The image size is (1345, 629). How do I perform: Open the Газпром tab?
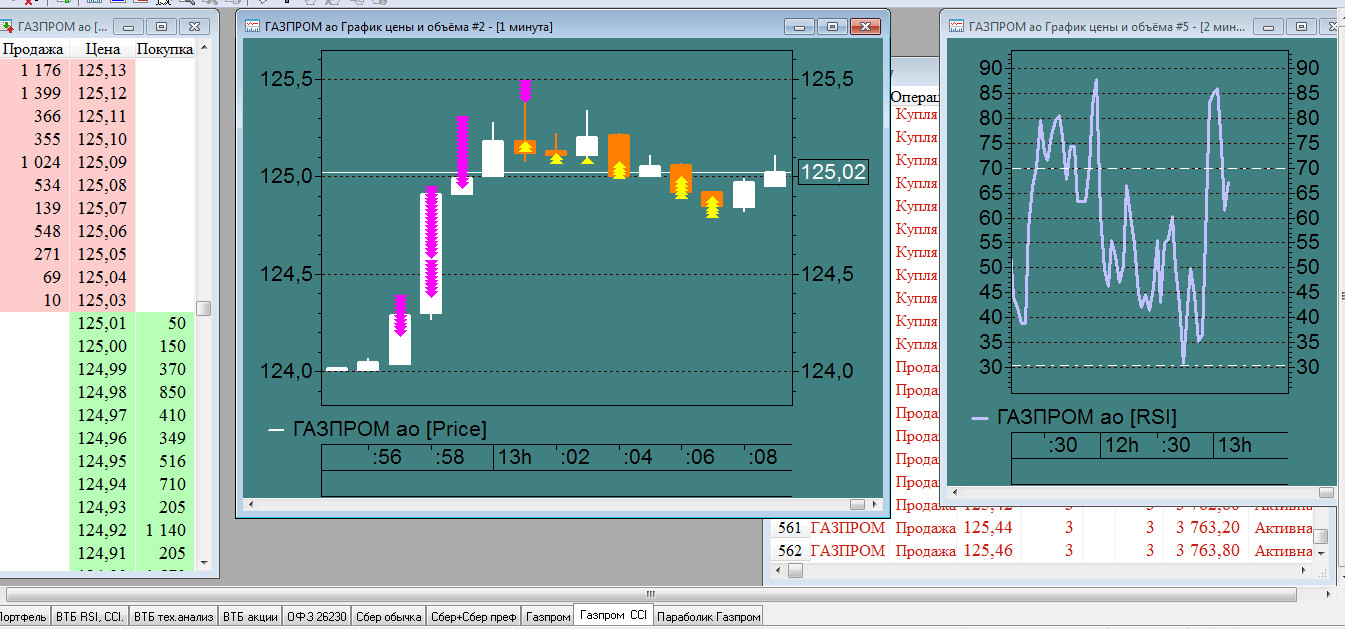[548, 616]
